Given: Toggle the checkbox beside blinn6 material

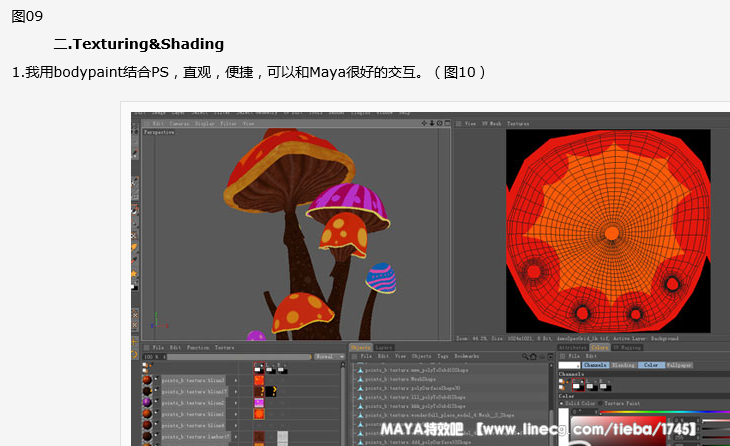Looking at the screenshot, I should click(156, 423).
